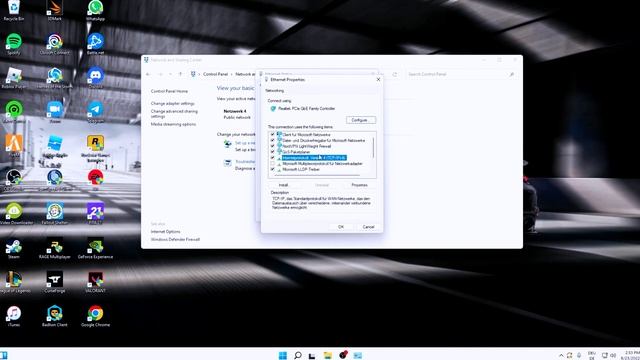Screen dimensions: 640x360
Task: Open the FIFA 21 desktop shortcut
Action: click(95, 213)
